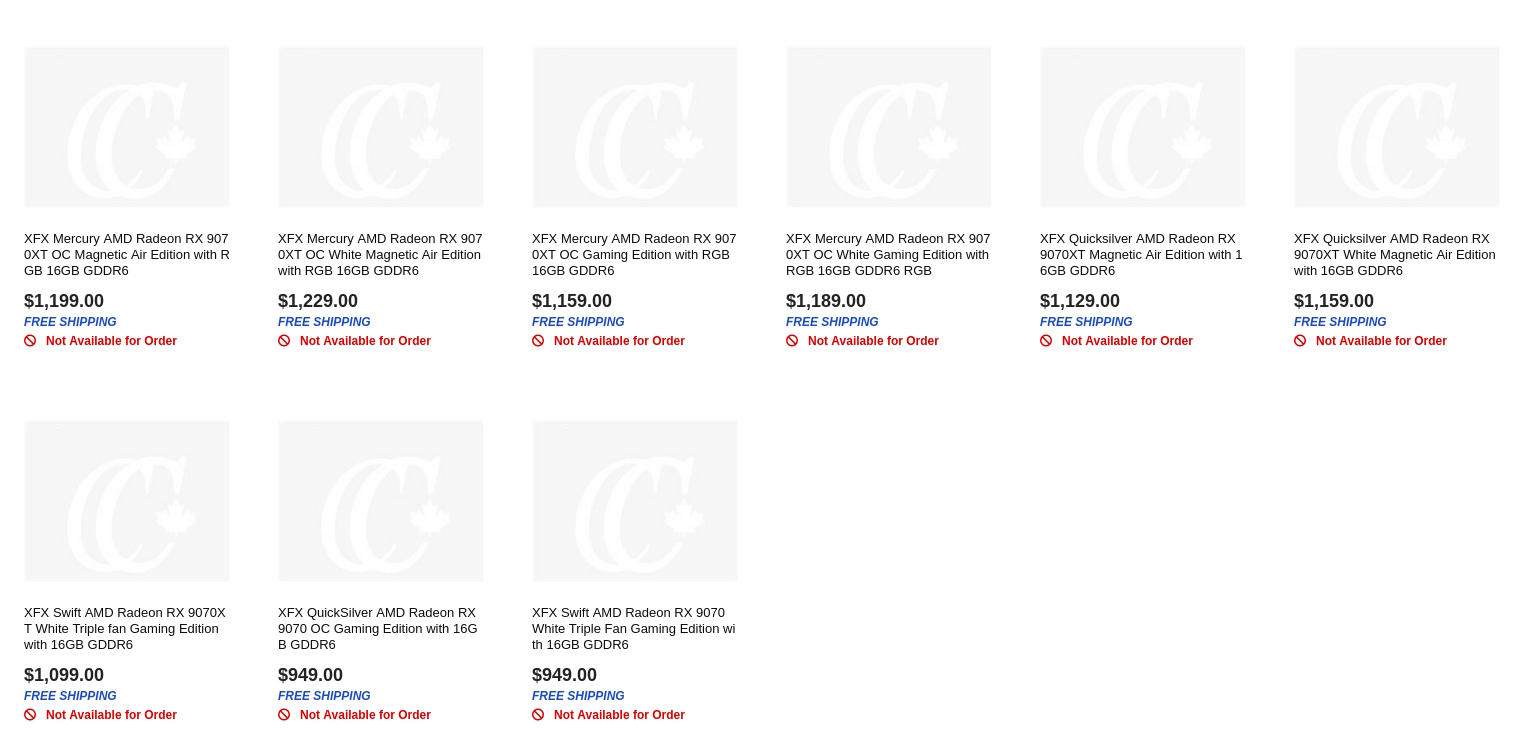This screenshot has height=748, width=1540.
Task: Click Free Shipping under the $1,129.00 price
Action: (x=1086, y=322)
